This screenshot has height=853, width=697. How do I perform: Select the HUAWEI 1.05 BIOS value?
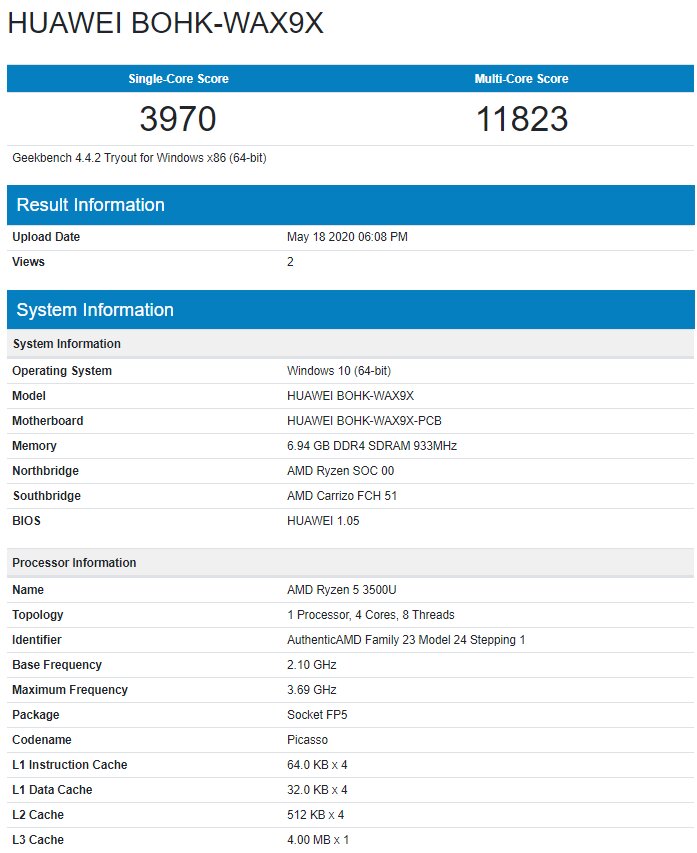[x=323, y=521]
